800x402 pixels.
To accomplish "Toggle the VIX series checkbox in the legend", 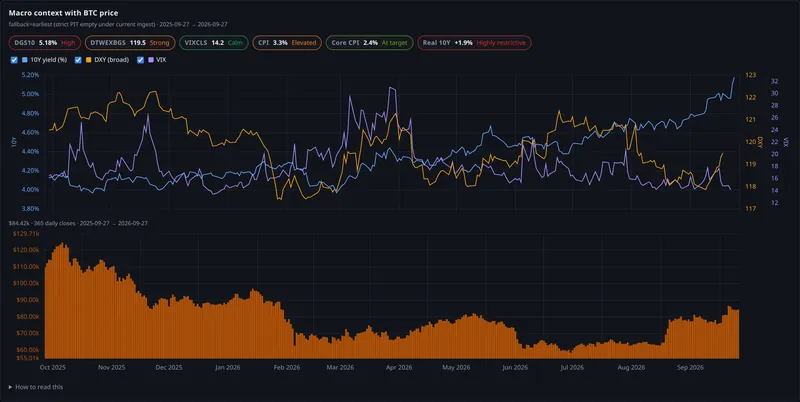I will tap(140, 60).
